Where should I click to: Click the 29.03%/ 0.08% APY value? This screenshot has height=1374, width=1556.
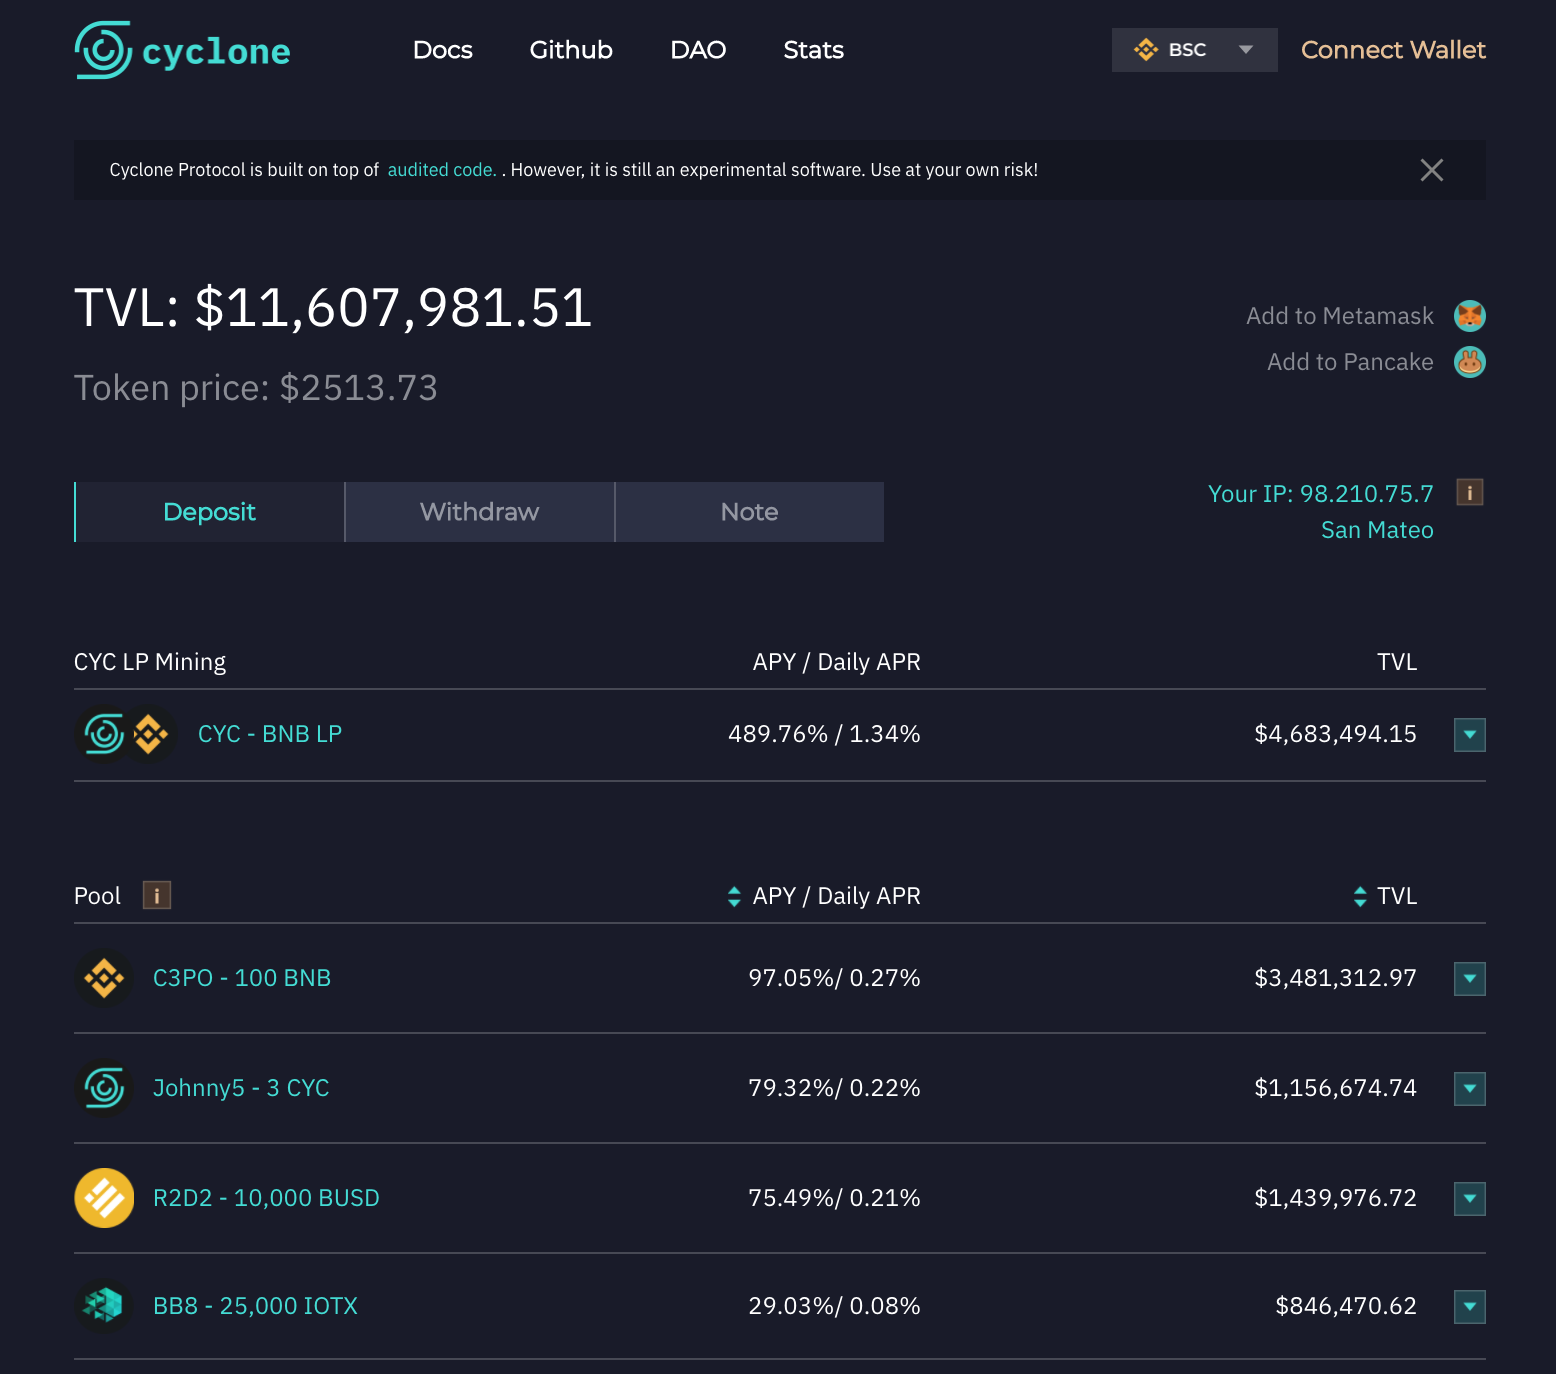tap(834, 1306)
